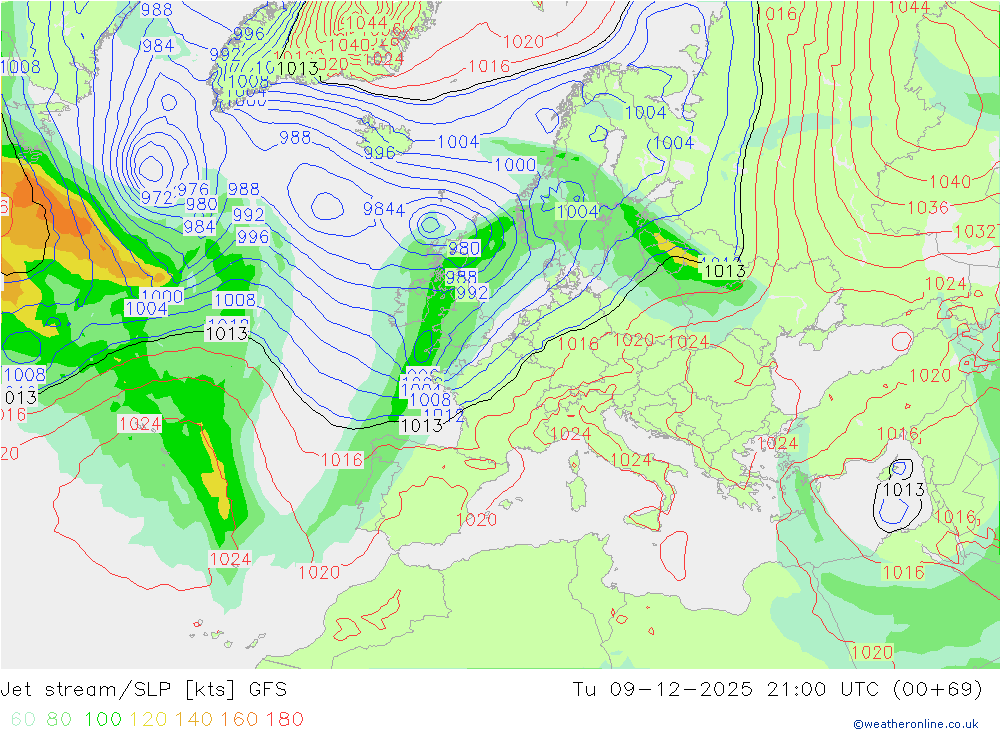This screenshot has height=733, width=1000.
Task: Click the 1008 label off western France
Action: tap(430, 399)
